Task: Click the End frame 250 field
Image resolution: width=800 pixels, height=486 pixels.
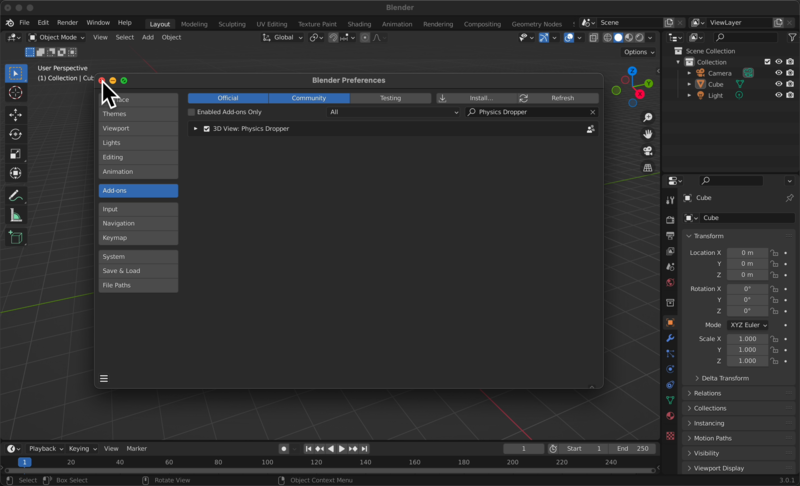Action: click(x=633, y=449)
